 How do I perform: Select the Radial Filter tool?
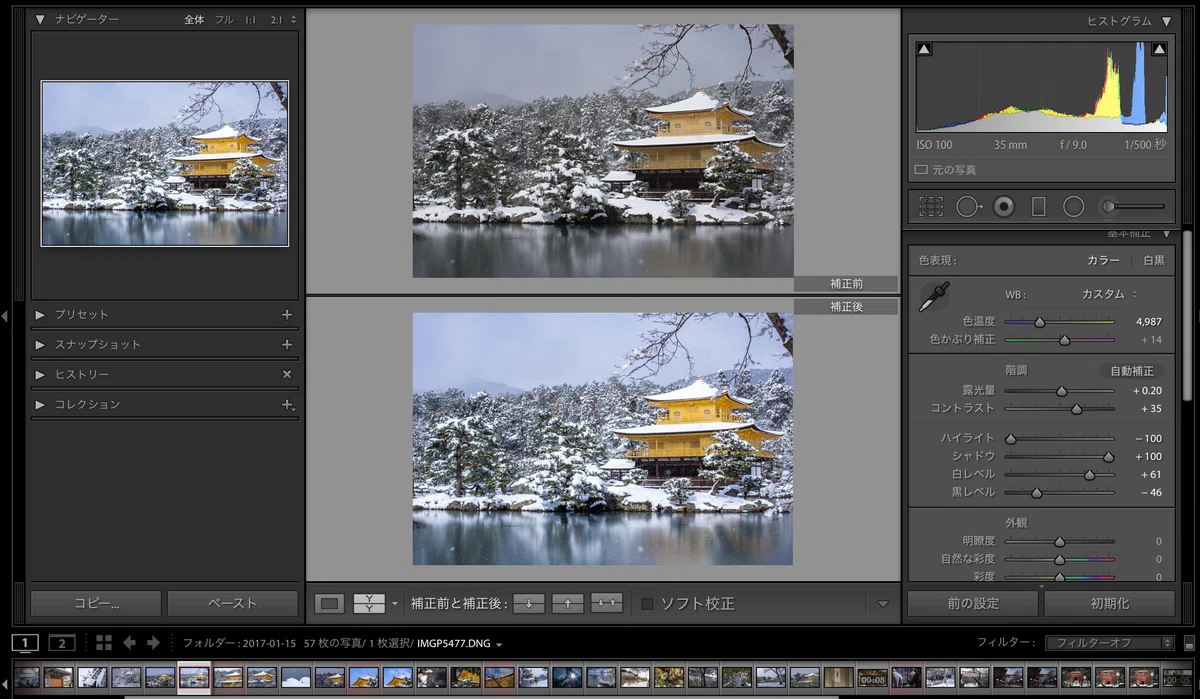click(x=1073, y=206)
